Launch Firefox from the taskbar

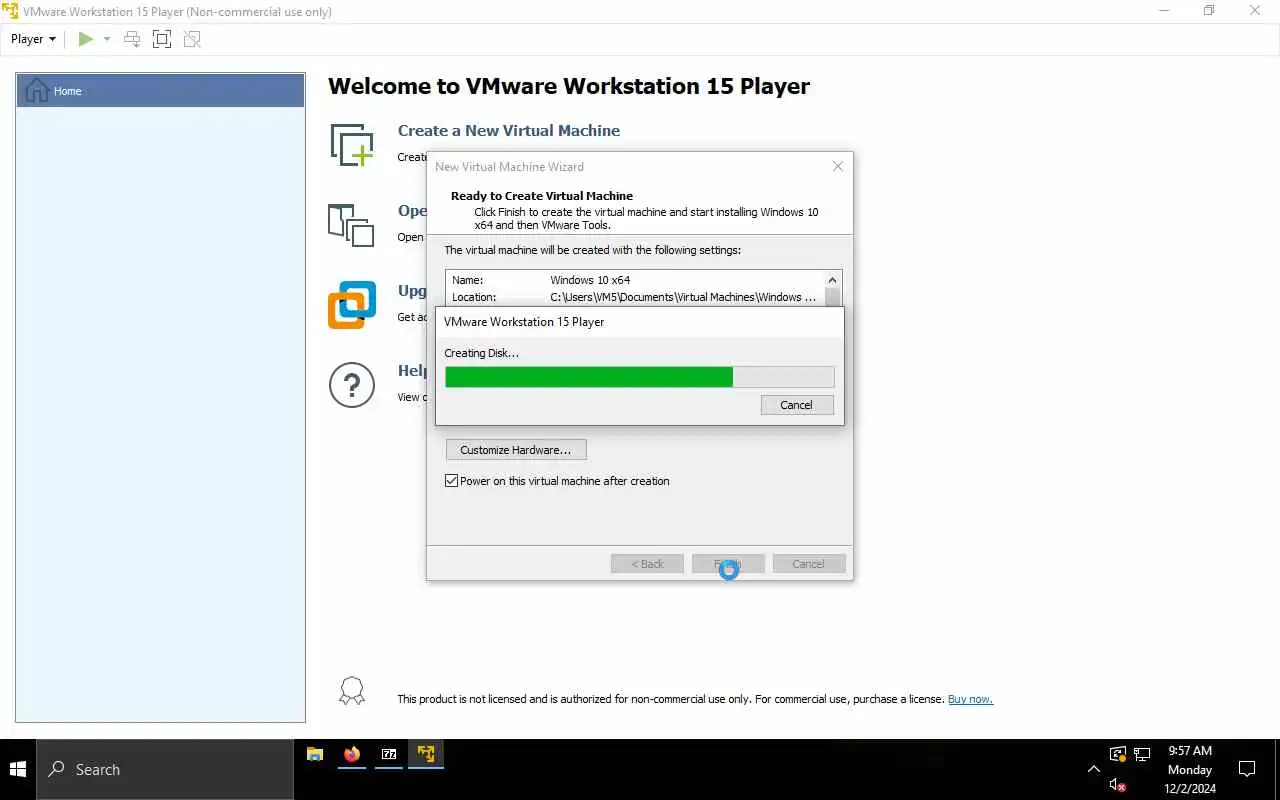[352, 755]
